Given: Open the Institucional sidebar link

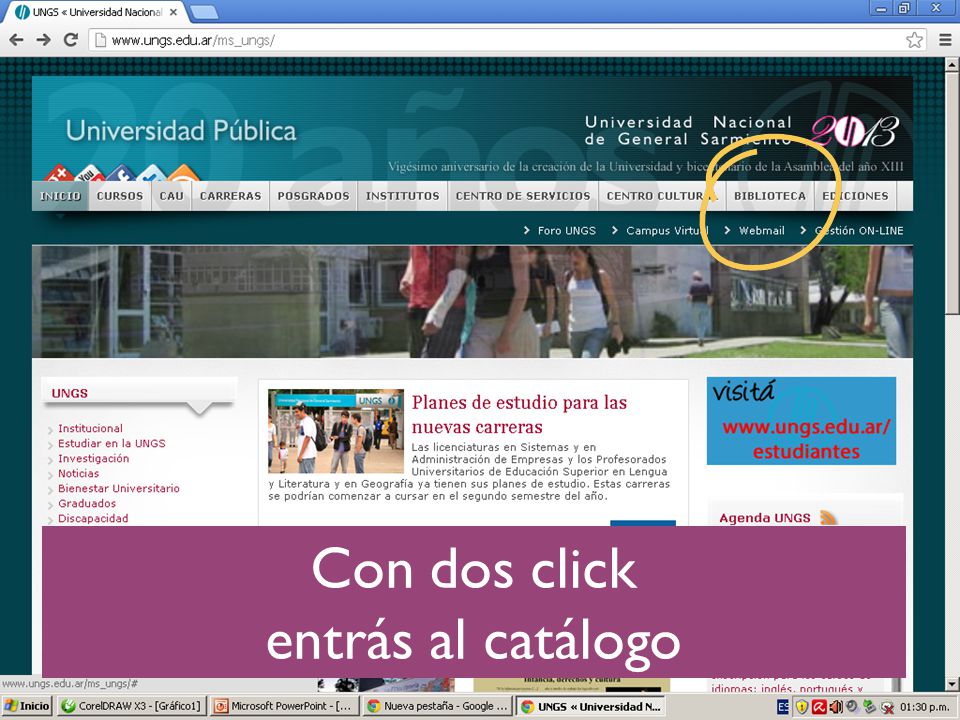Looking at the screenshot, I should (x=90, y=429).
